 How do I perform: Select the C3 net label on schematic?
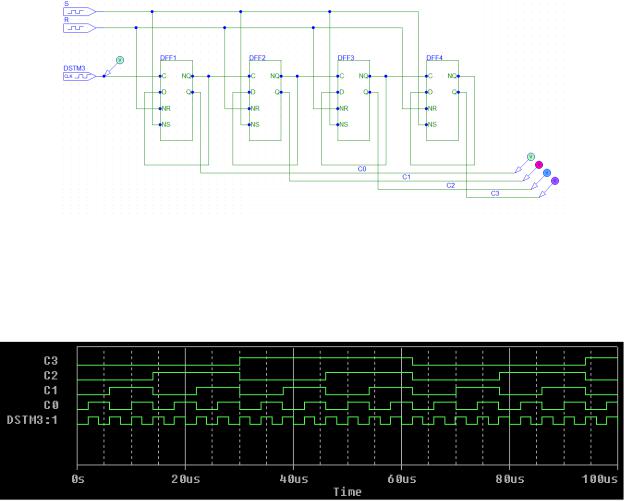pyautogui.click(x=495, y=193)
